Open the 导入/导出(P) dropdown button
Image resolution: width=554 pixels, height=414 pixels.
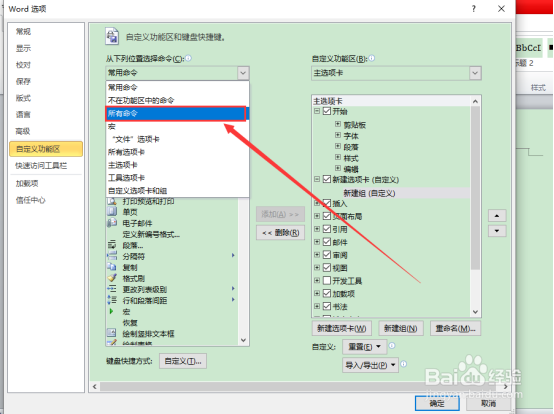tap(370, 365)
